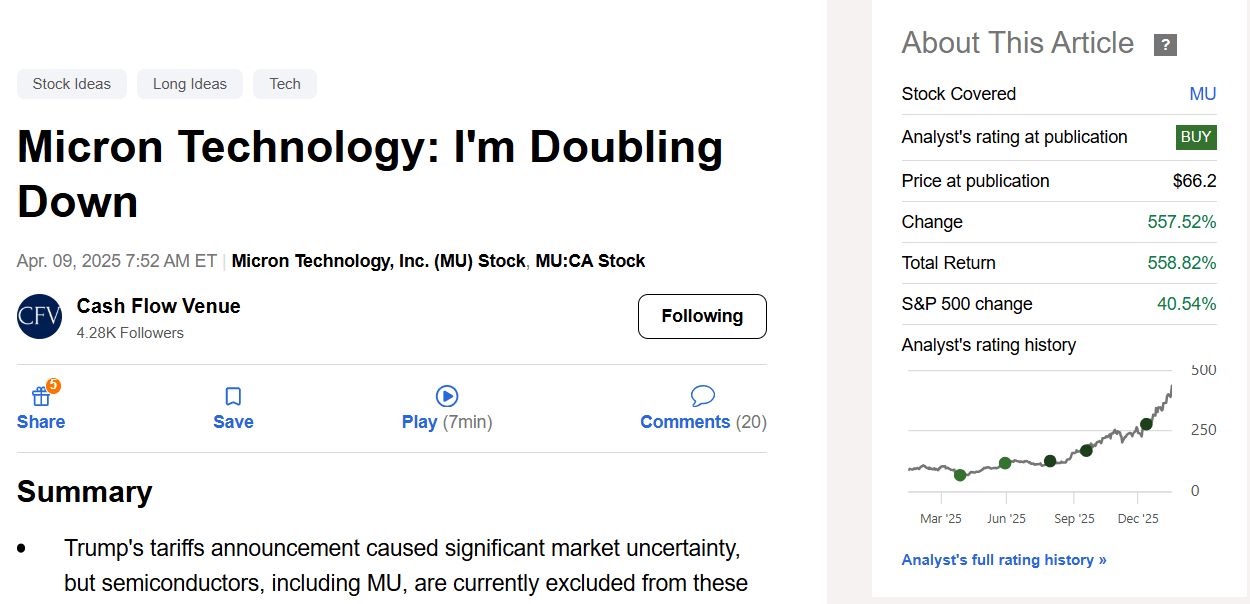
Task: Click the Save bookmark icon
Action: point(233,396)
